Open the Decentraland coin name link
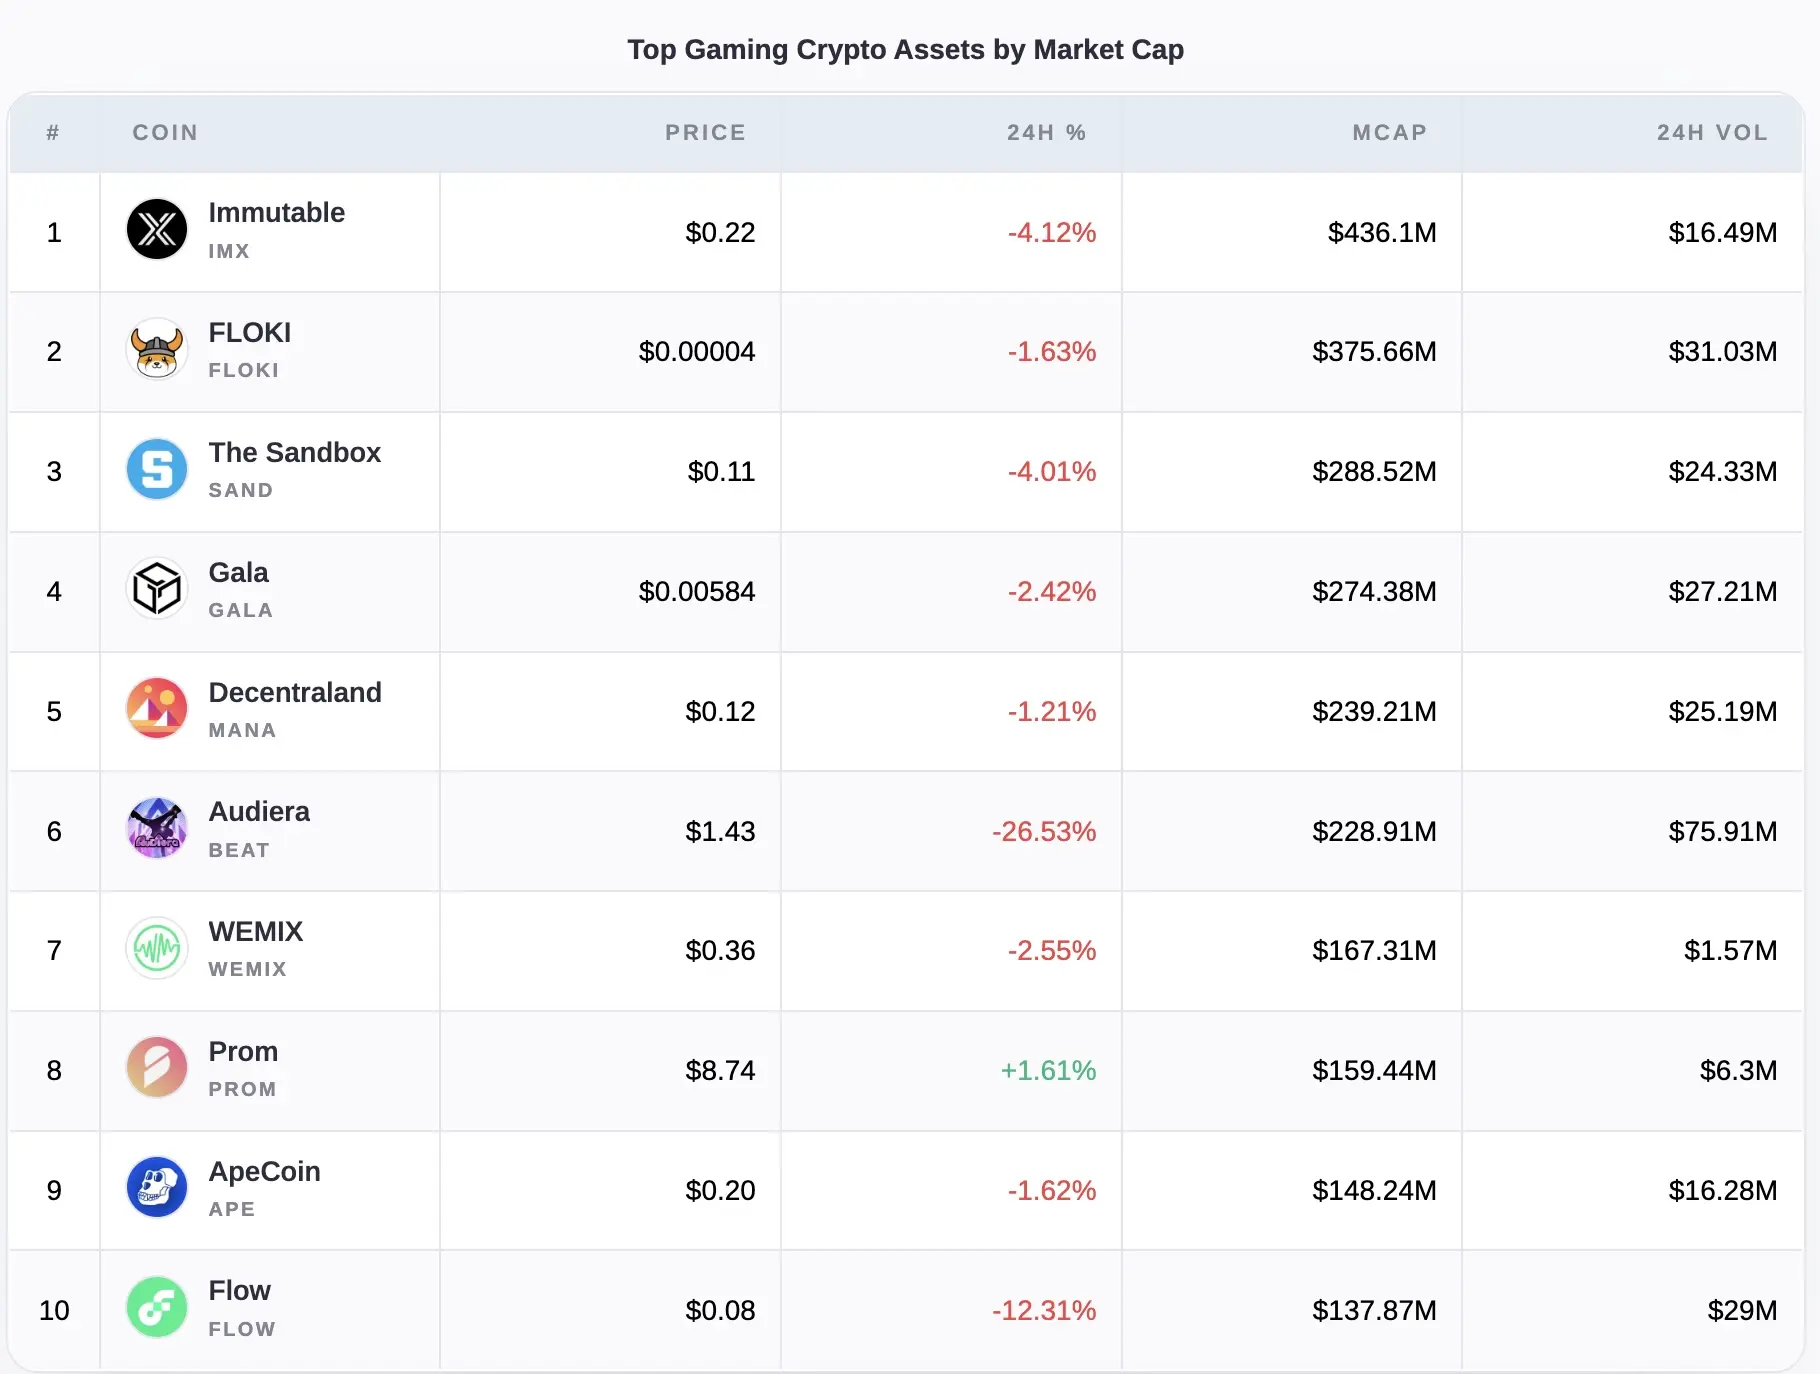The height and width of the screenshot is (1374, 1820). [x=295, y=692]
